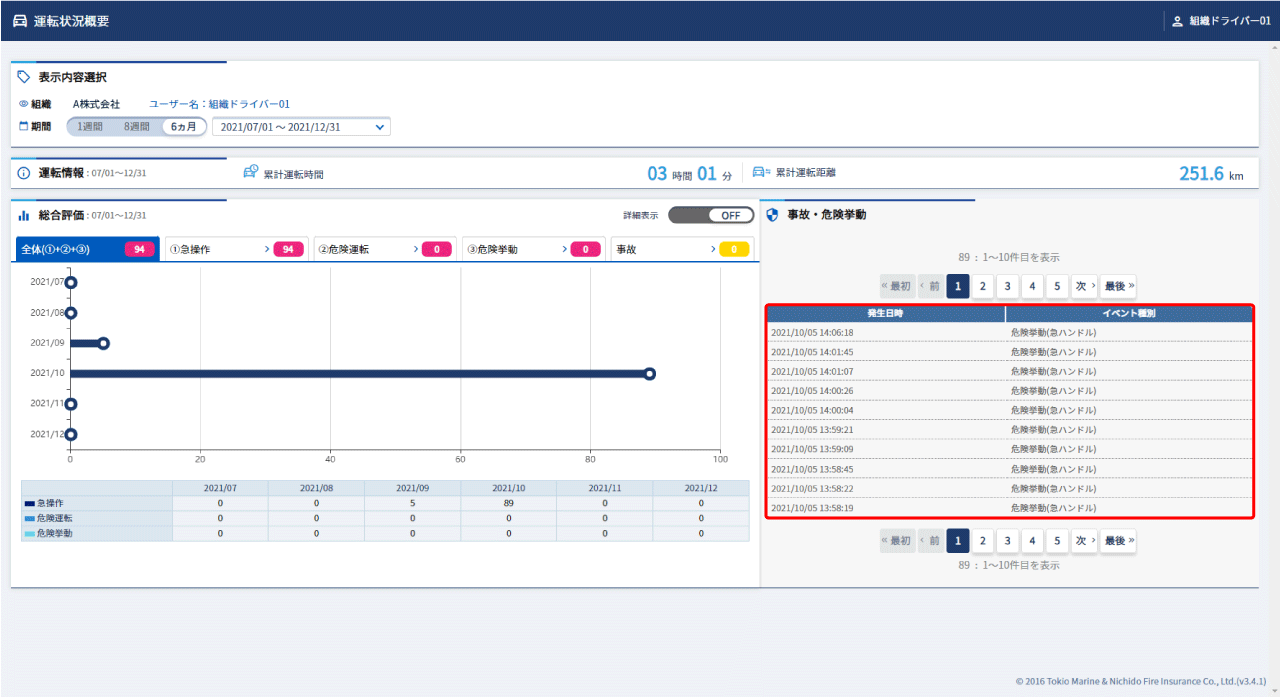The height and width of the screenshot is (697, 1280).
Task: Select the 8週間 period option
Action: pyautogui.click(x=136, y=127)
